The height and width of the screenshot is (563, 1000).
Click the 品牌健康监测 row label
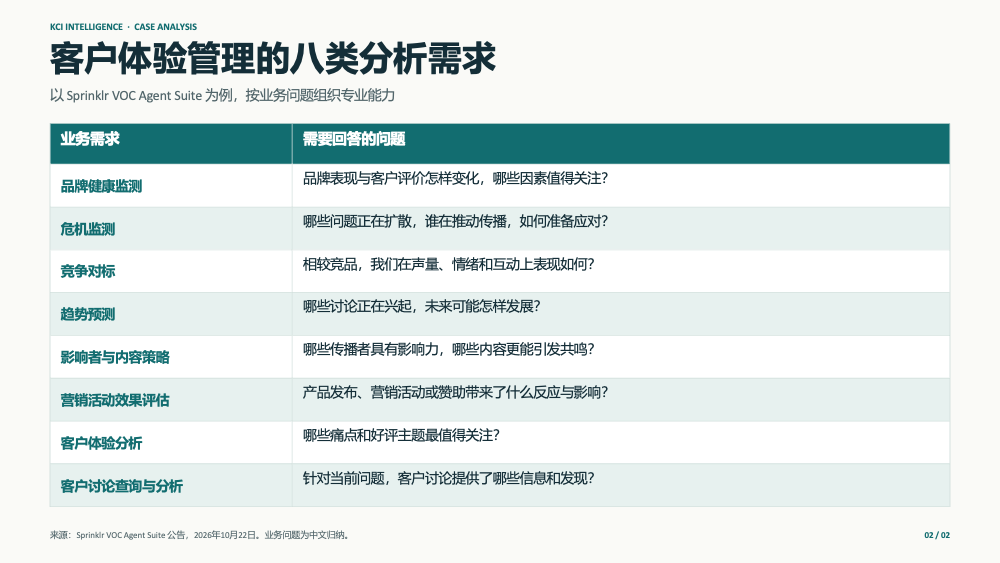101,186
